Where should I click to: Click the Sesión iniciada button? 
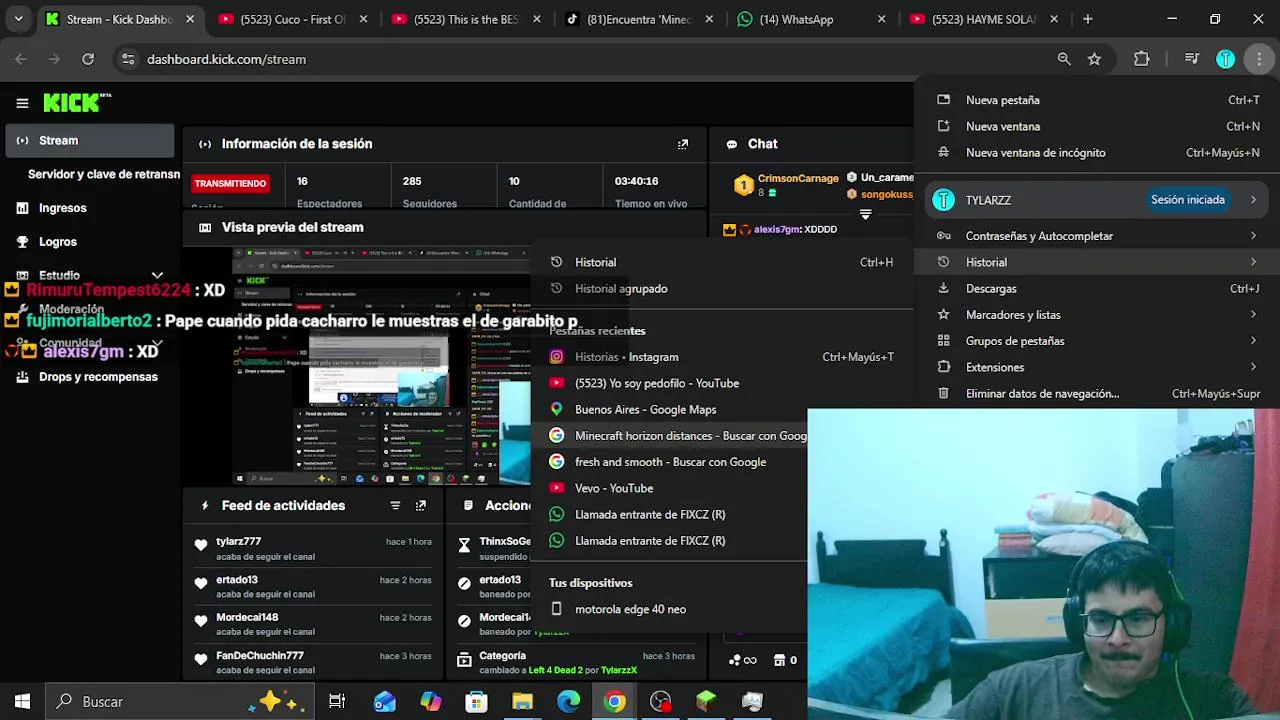[1187, 200]
